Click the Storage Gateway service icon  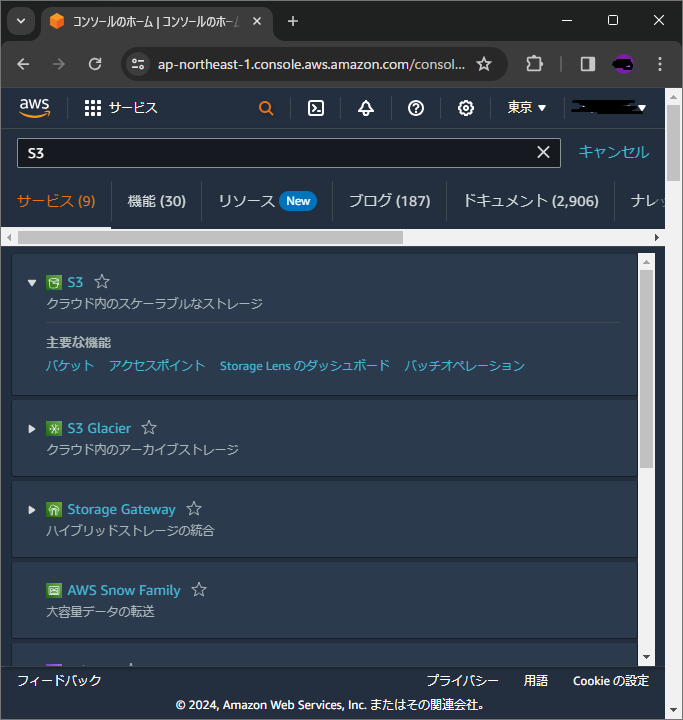pyautogui.click(x=54, y=509)
